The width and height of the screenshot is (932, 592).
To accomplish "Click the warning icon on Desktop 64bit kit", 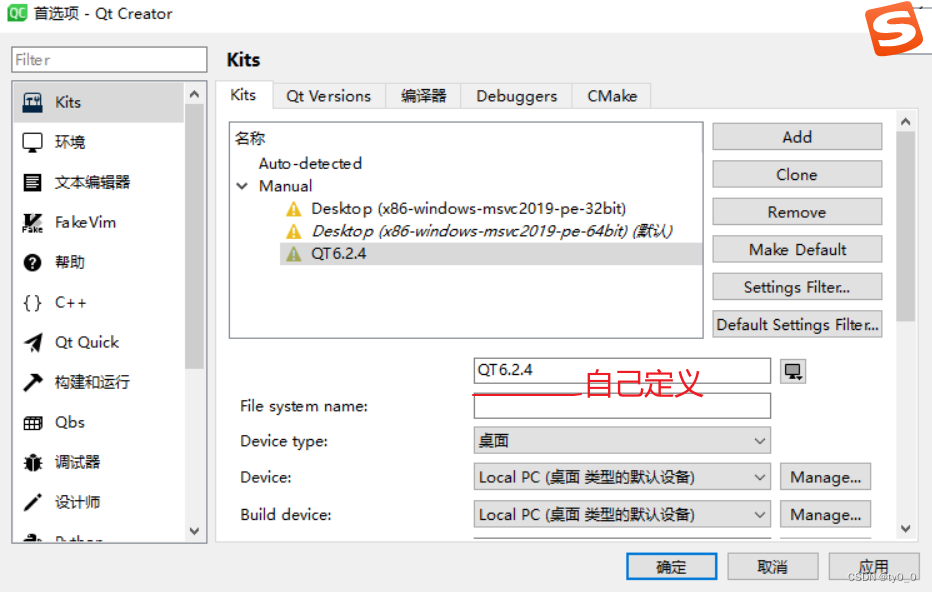I will (294, 231).
